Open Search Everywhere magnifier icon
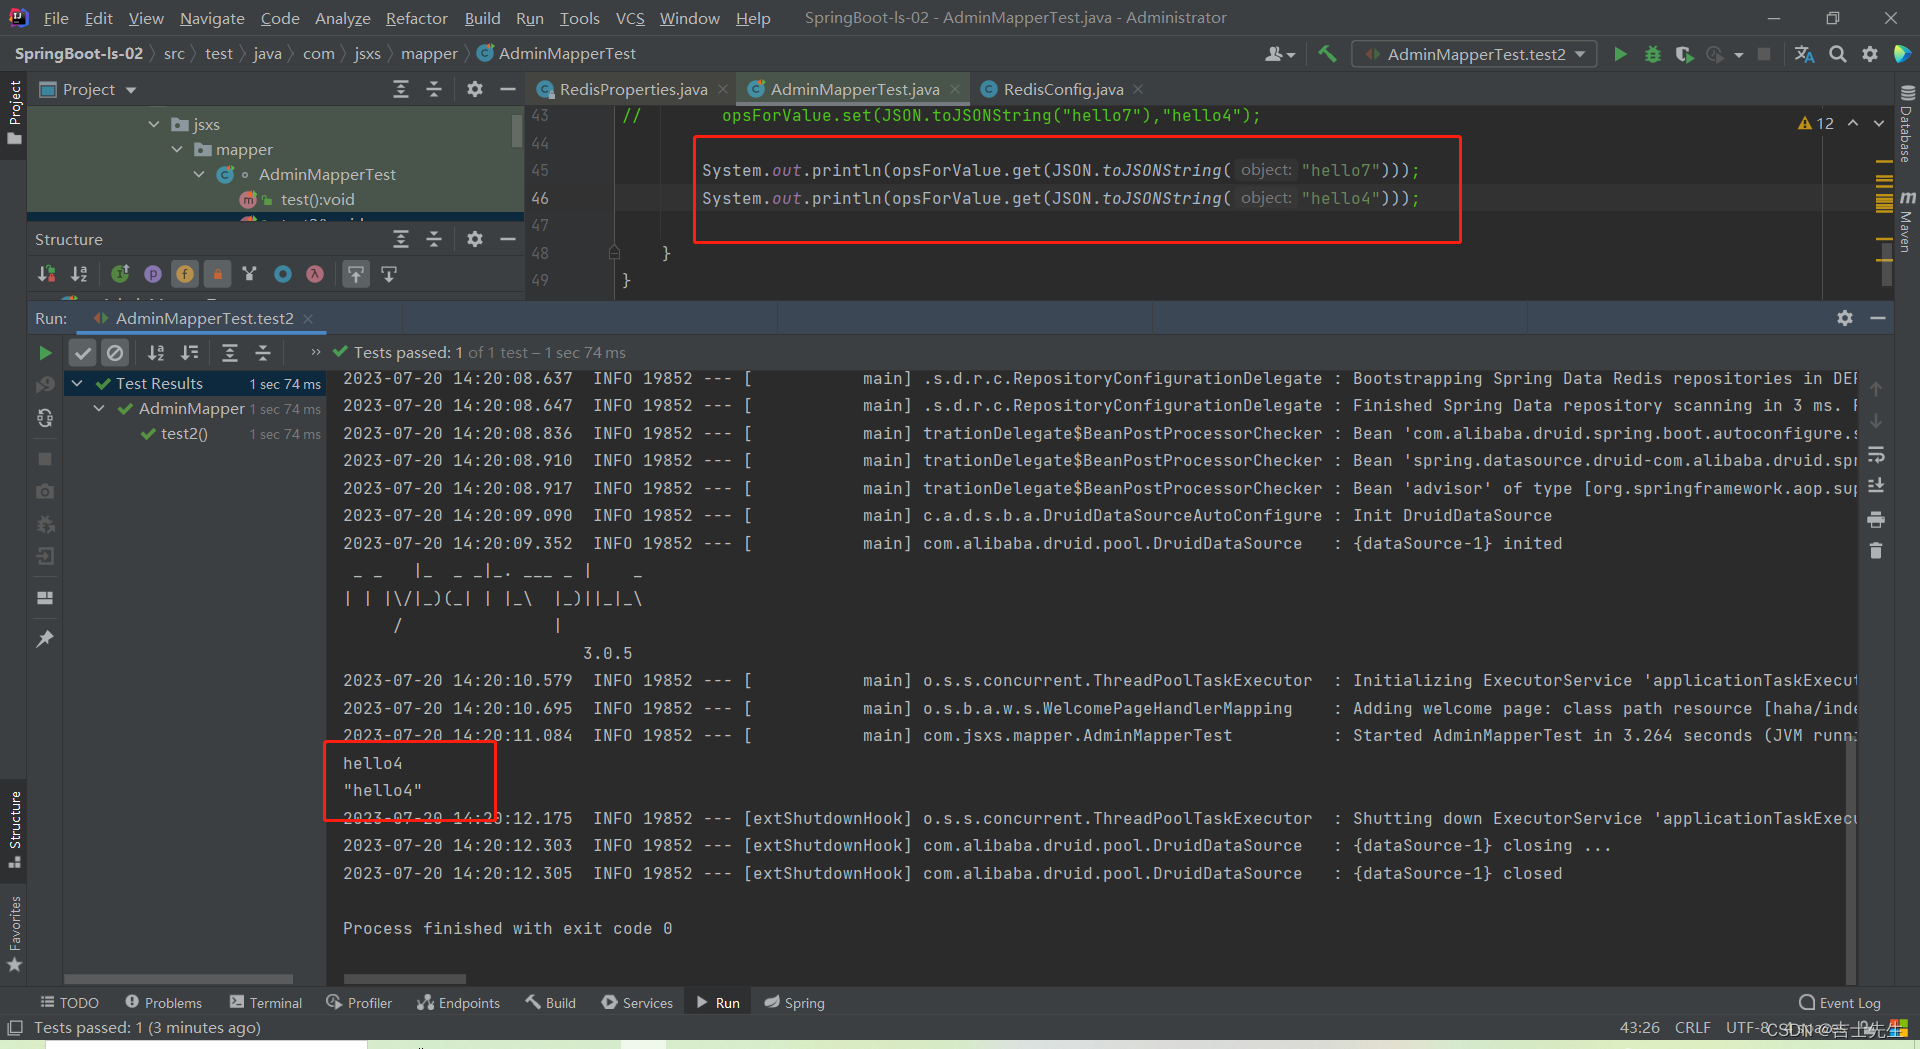1920x1049 pixels. pyautogui.click(x=1837, y=54)
